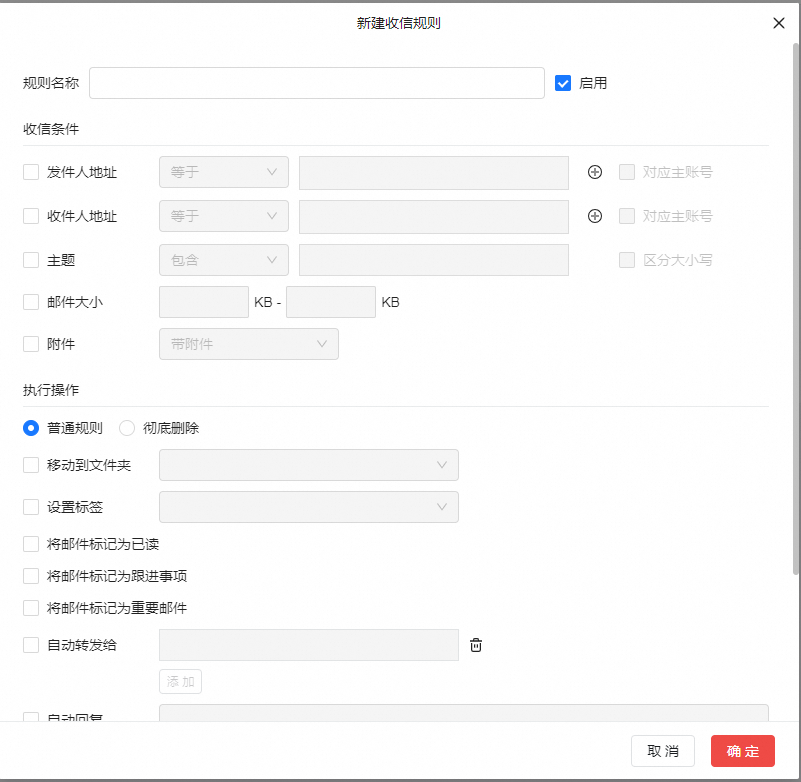Screen dimensions: 801x782
Task: Enable the 邮件大小 condition
Action: tap(30, 302)
